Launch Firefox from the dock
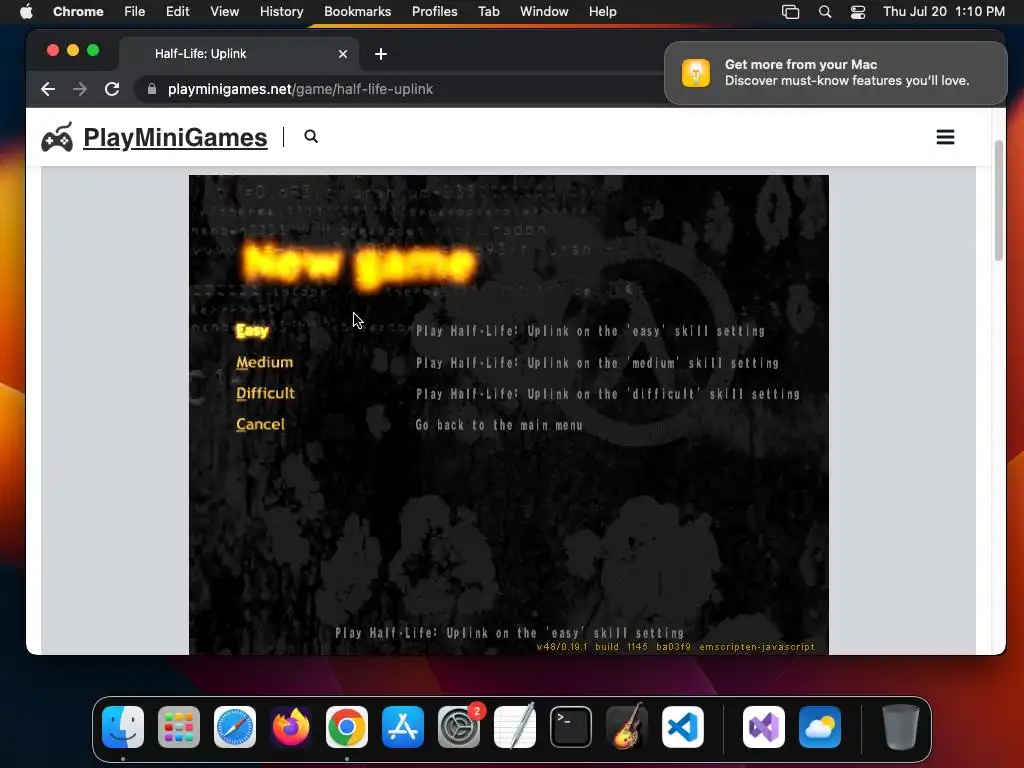Screen dimensions: 1024x768 pyautogui.click(x=291, y=727)
